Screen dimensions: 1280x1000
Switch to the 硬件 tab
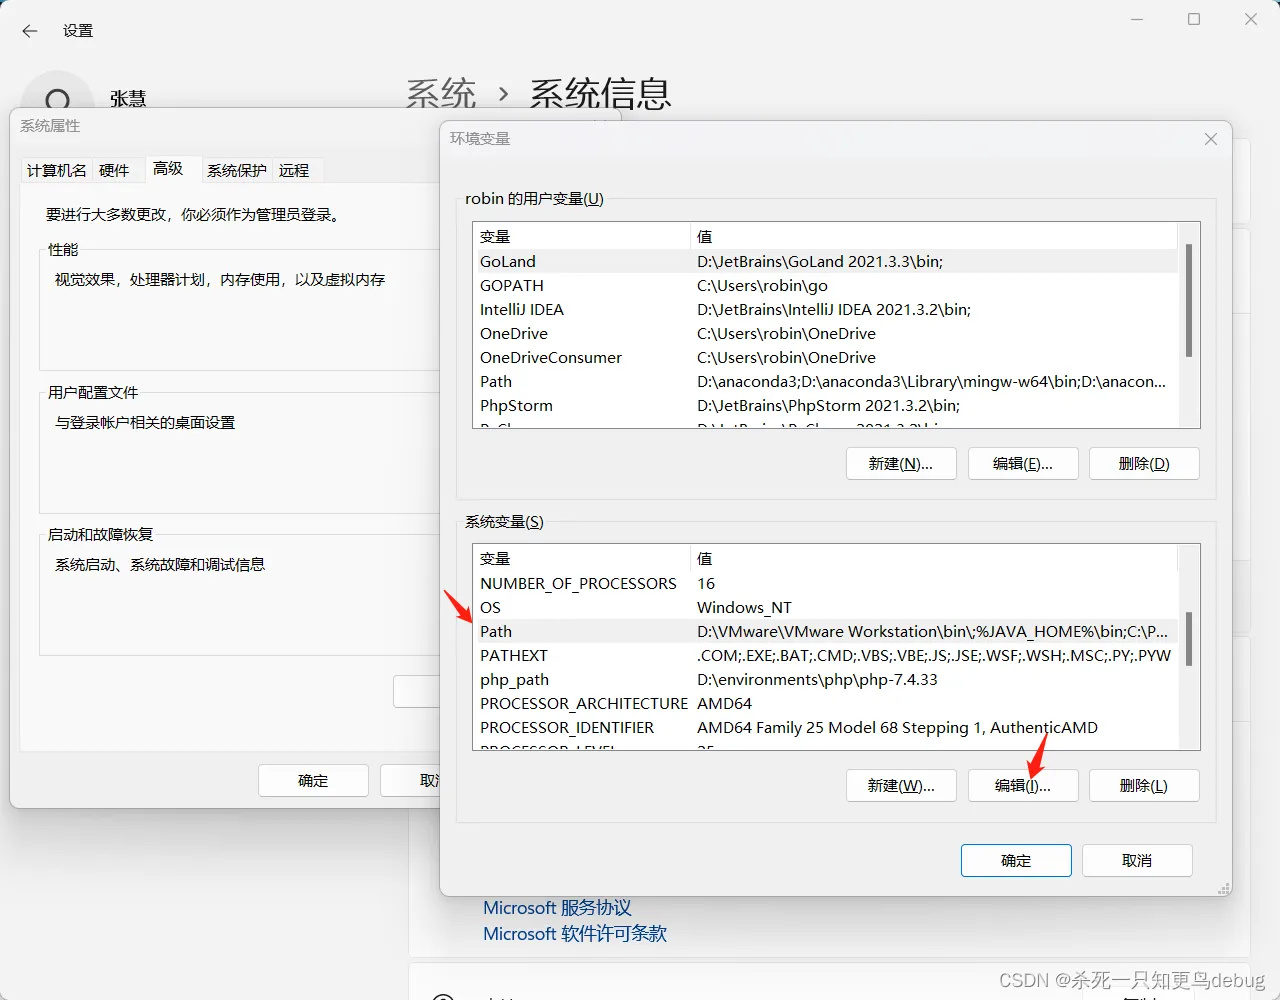tap(114, 170)
